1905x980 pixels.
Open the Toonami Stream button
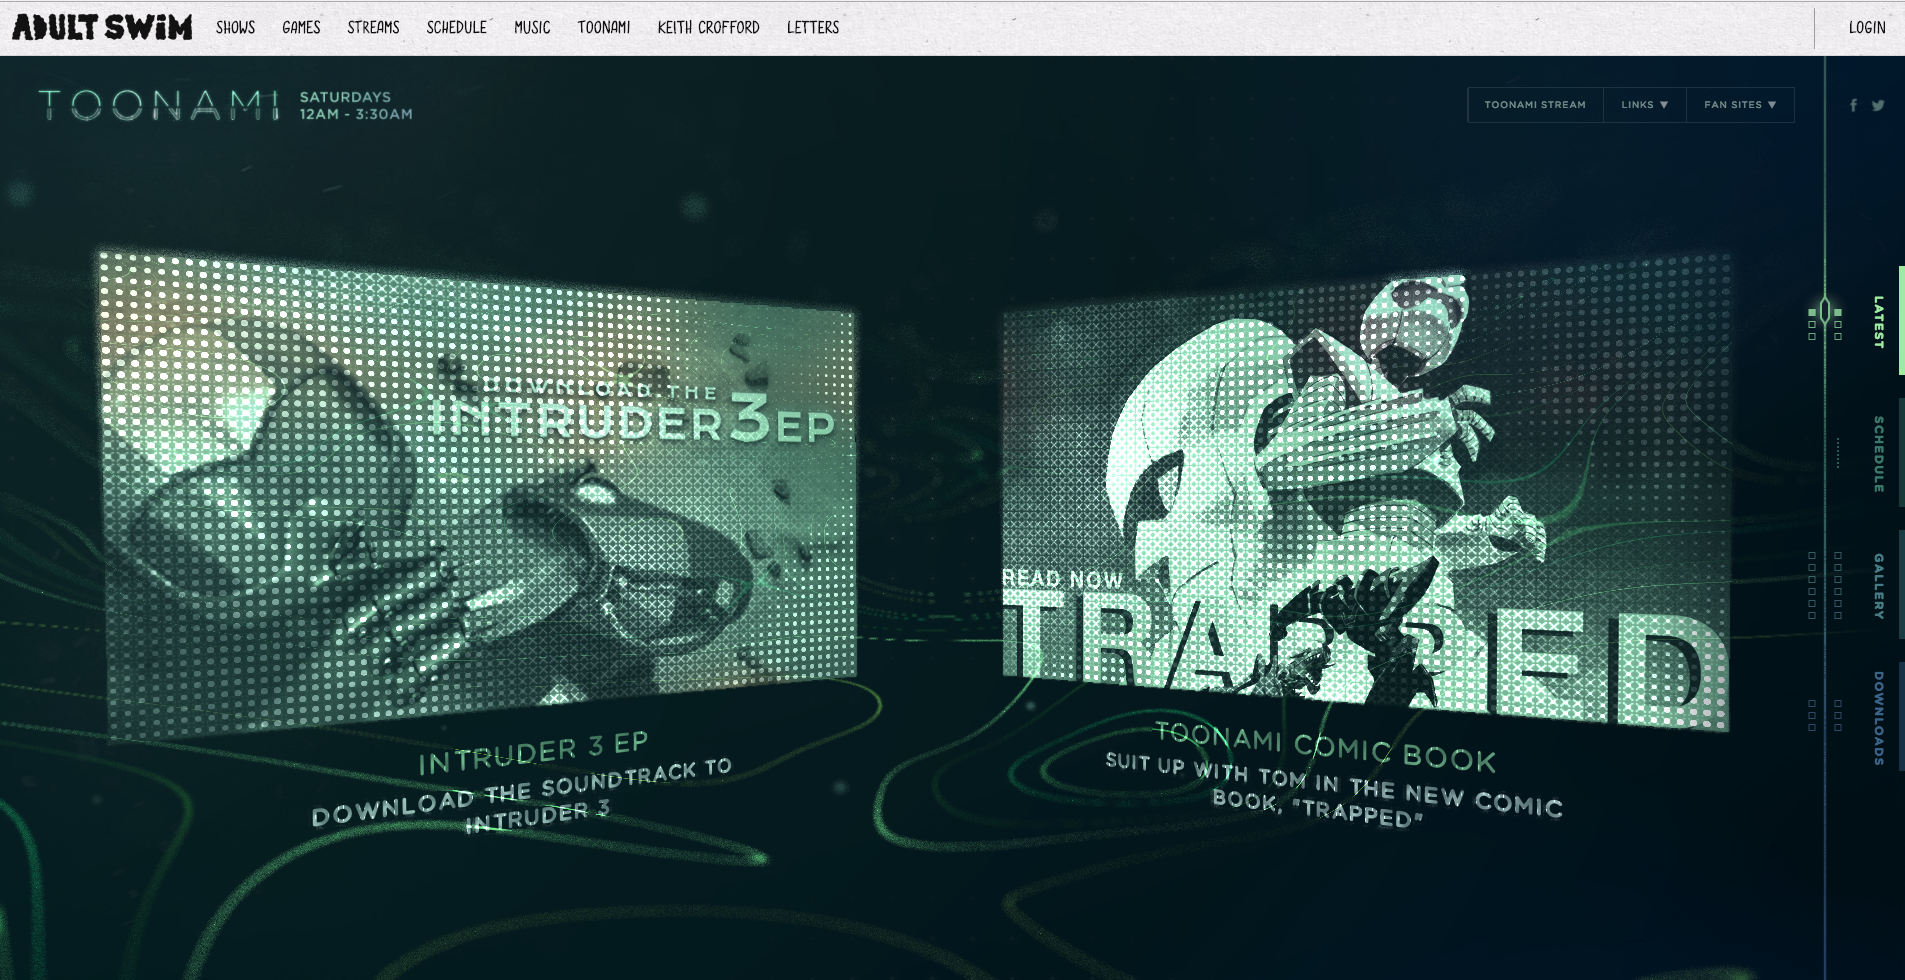(x=1535, y=105)
